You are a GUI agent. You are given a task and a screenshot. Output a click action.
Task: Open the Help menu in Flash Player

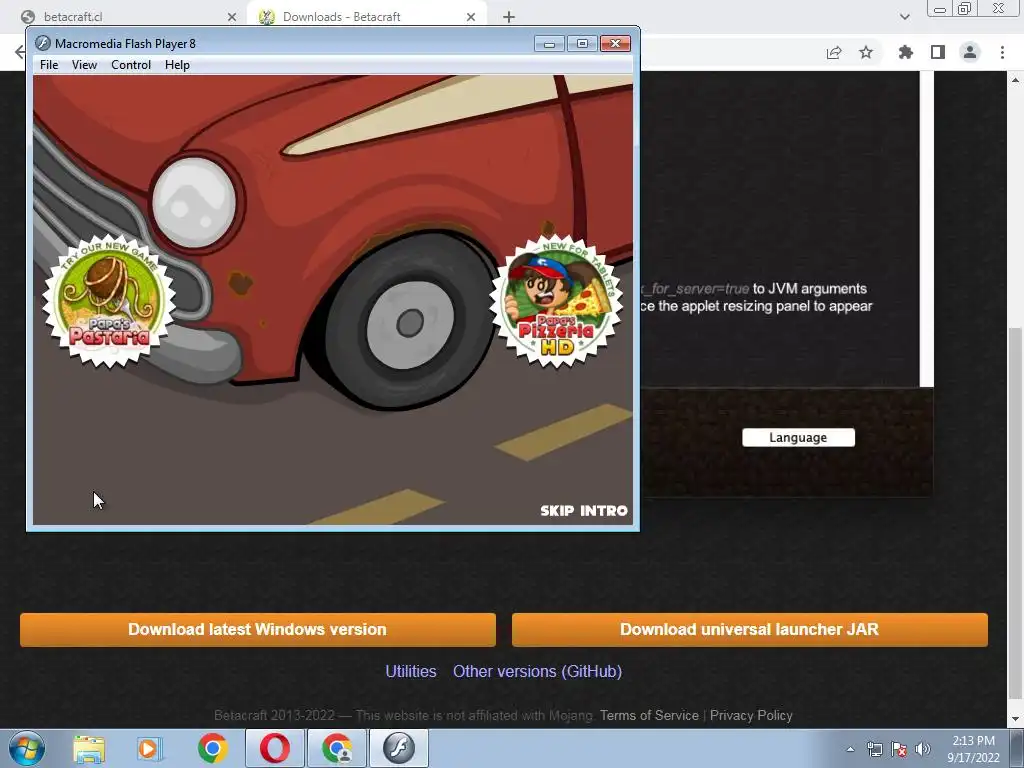177,65
